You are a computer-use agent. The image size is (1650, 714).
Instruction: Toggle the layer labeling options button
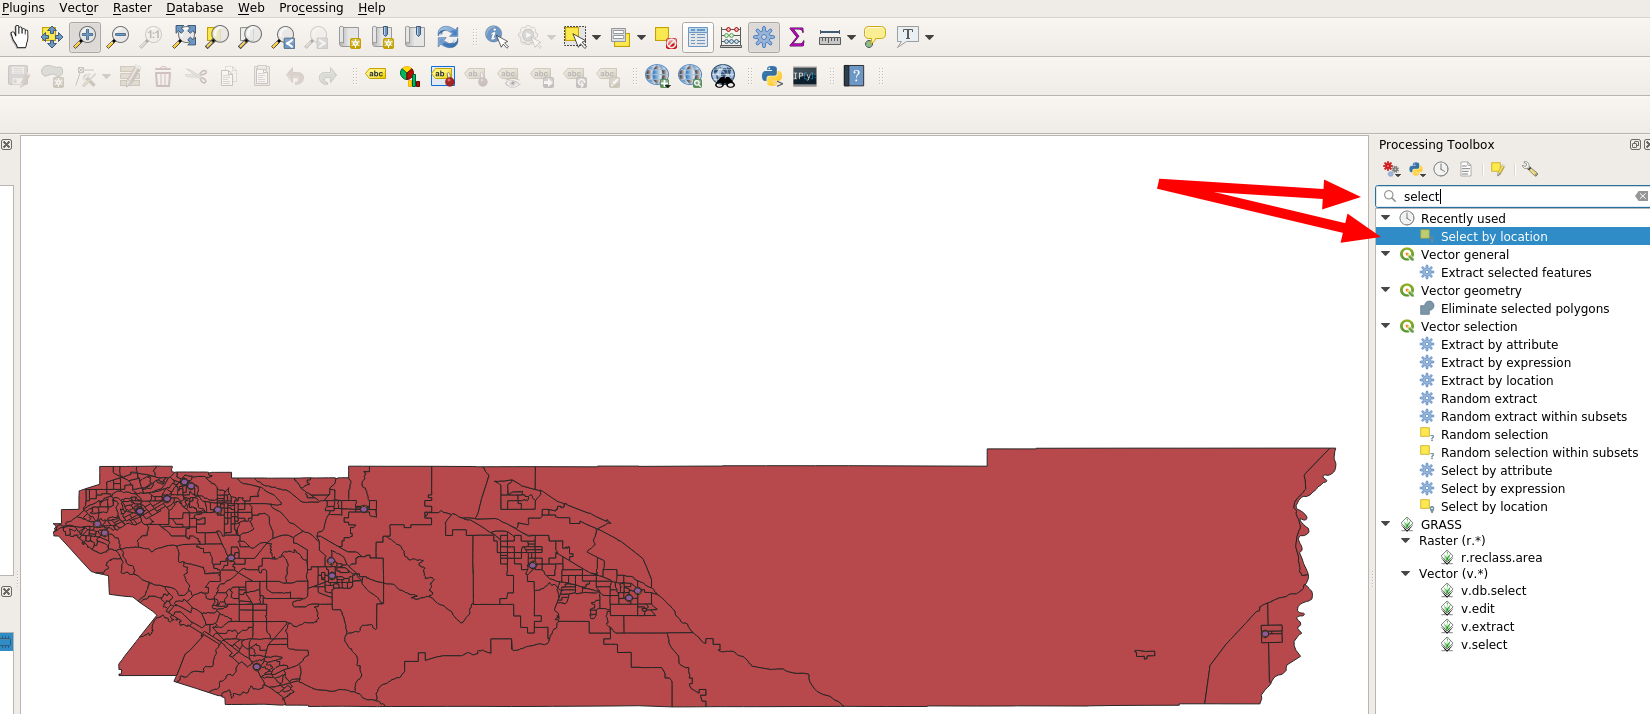point(376,75)
